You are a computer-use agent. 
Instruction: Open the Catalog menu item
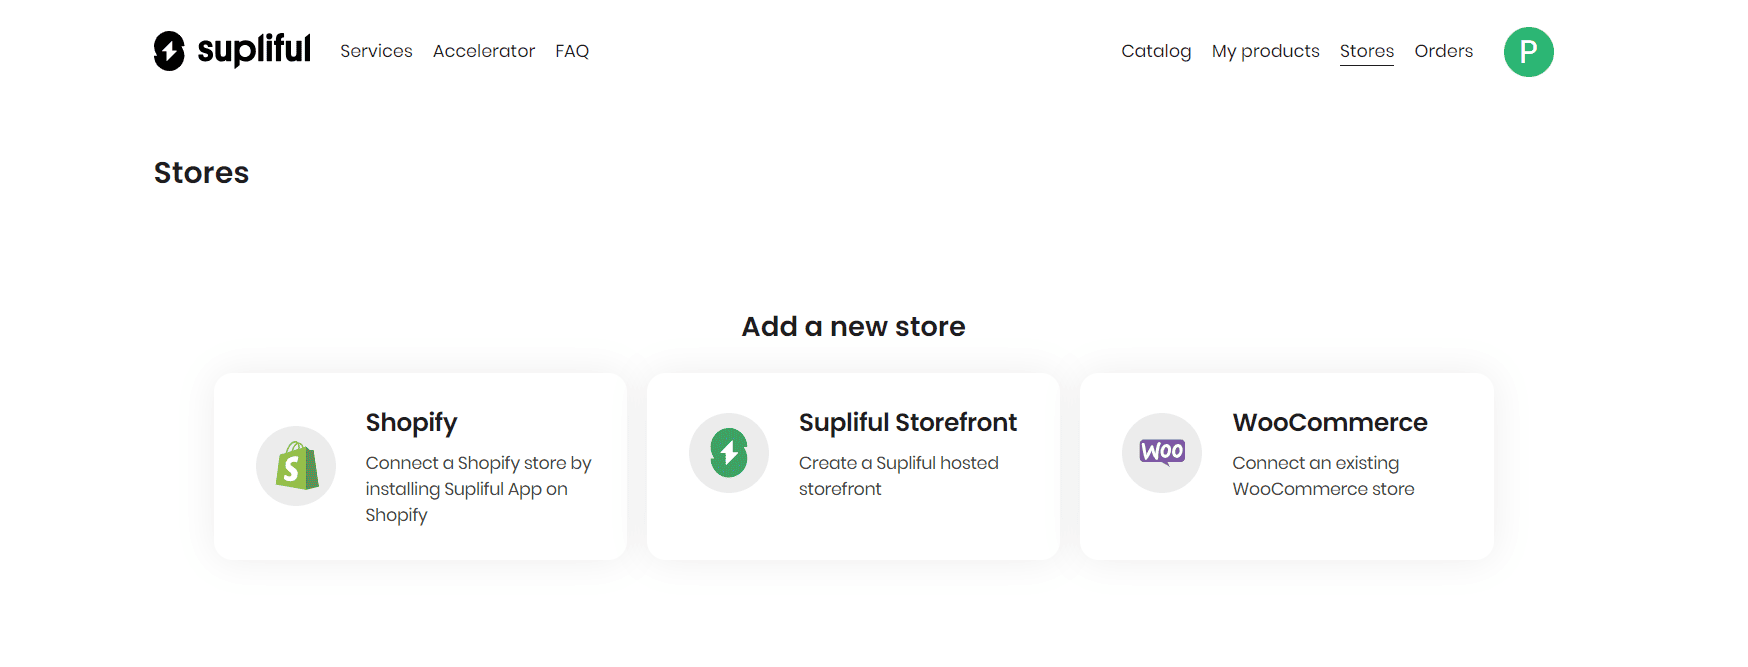pyautogui.click(x=1156, y=51)
